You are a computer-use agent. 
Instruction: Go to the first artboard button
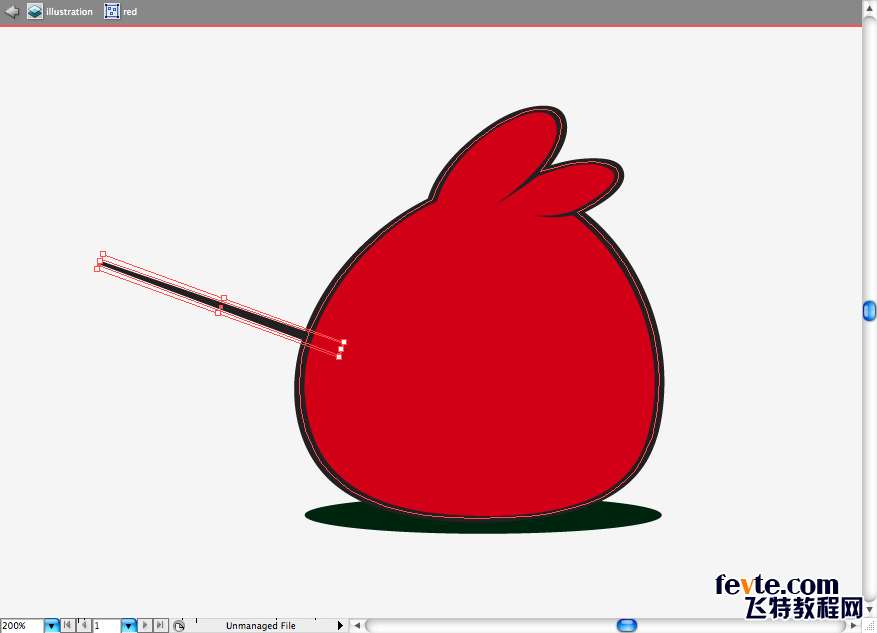68,626
